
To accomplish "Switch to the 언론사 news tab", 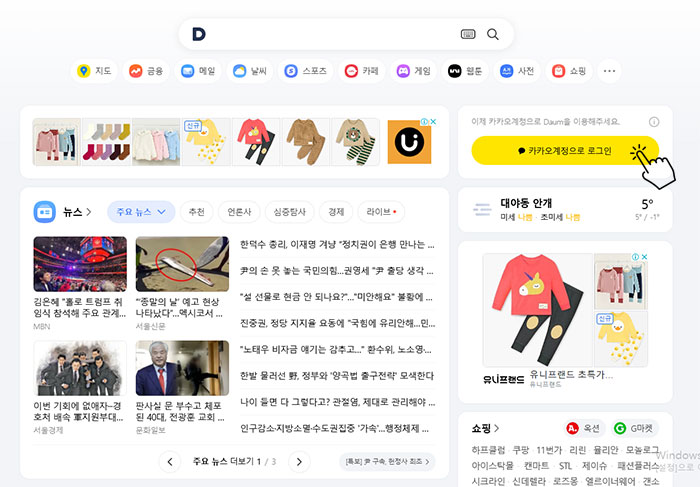I will coord(239,212).
